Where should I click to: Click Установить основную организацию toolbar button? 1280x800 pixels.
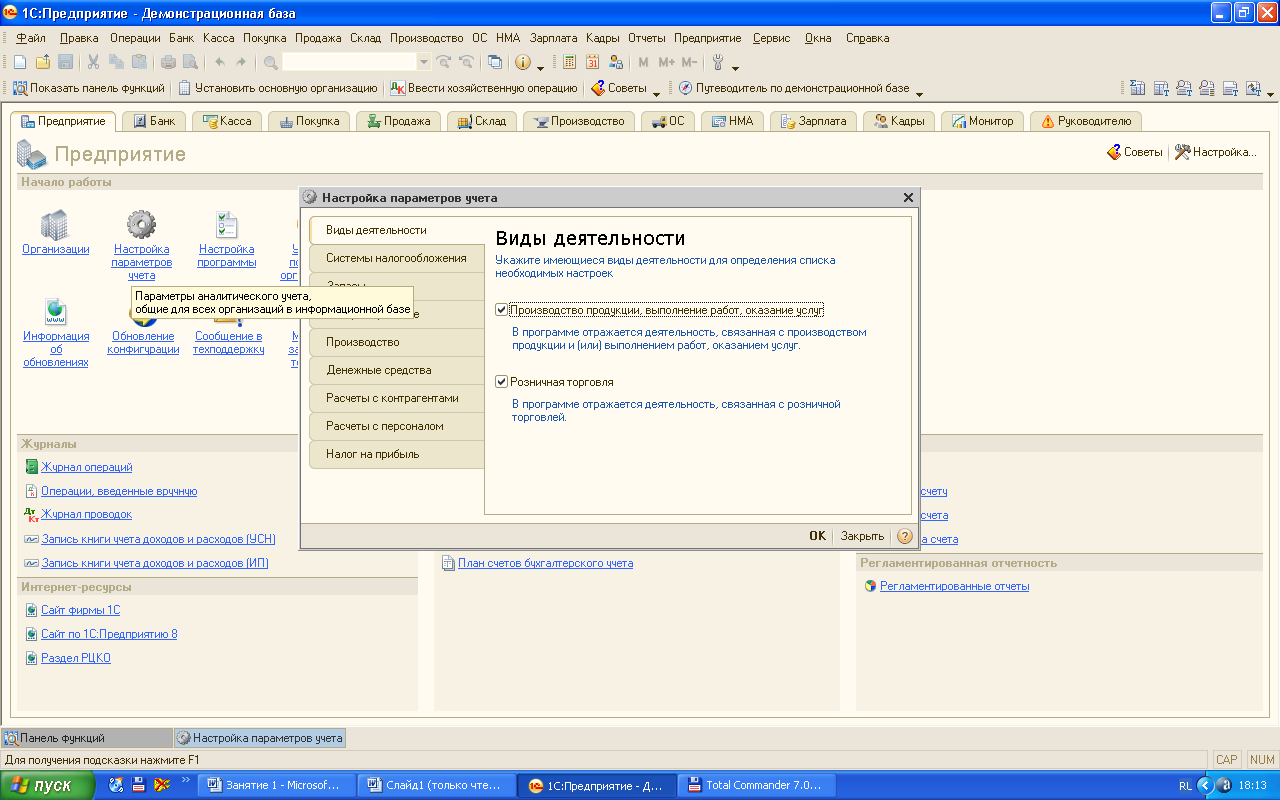[278, 88]
